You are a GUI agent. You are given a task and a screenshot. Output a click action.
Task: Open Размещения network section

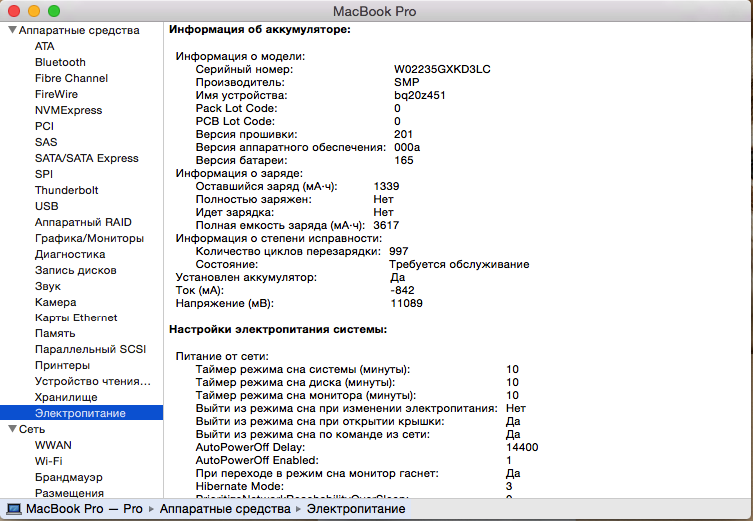tap(69, 493)
